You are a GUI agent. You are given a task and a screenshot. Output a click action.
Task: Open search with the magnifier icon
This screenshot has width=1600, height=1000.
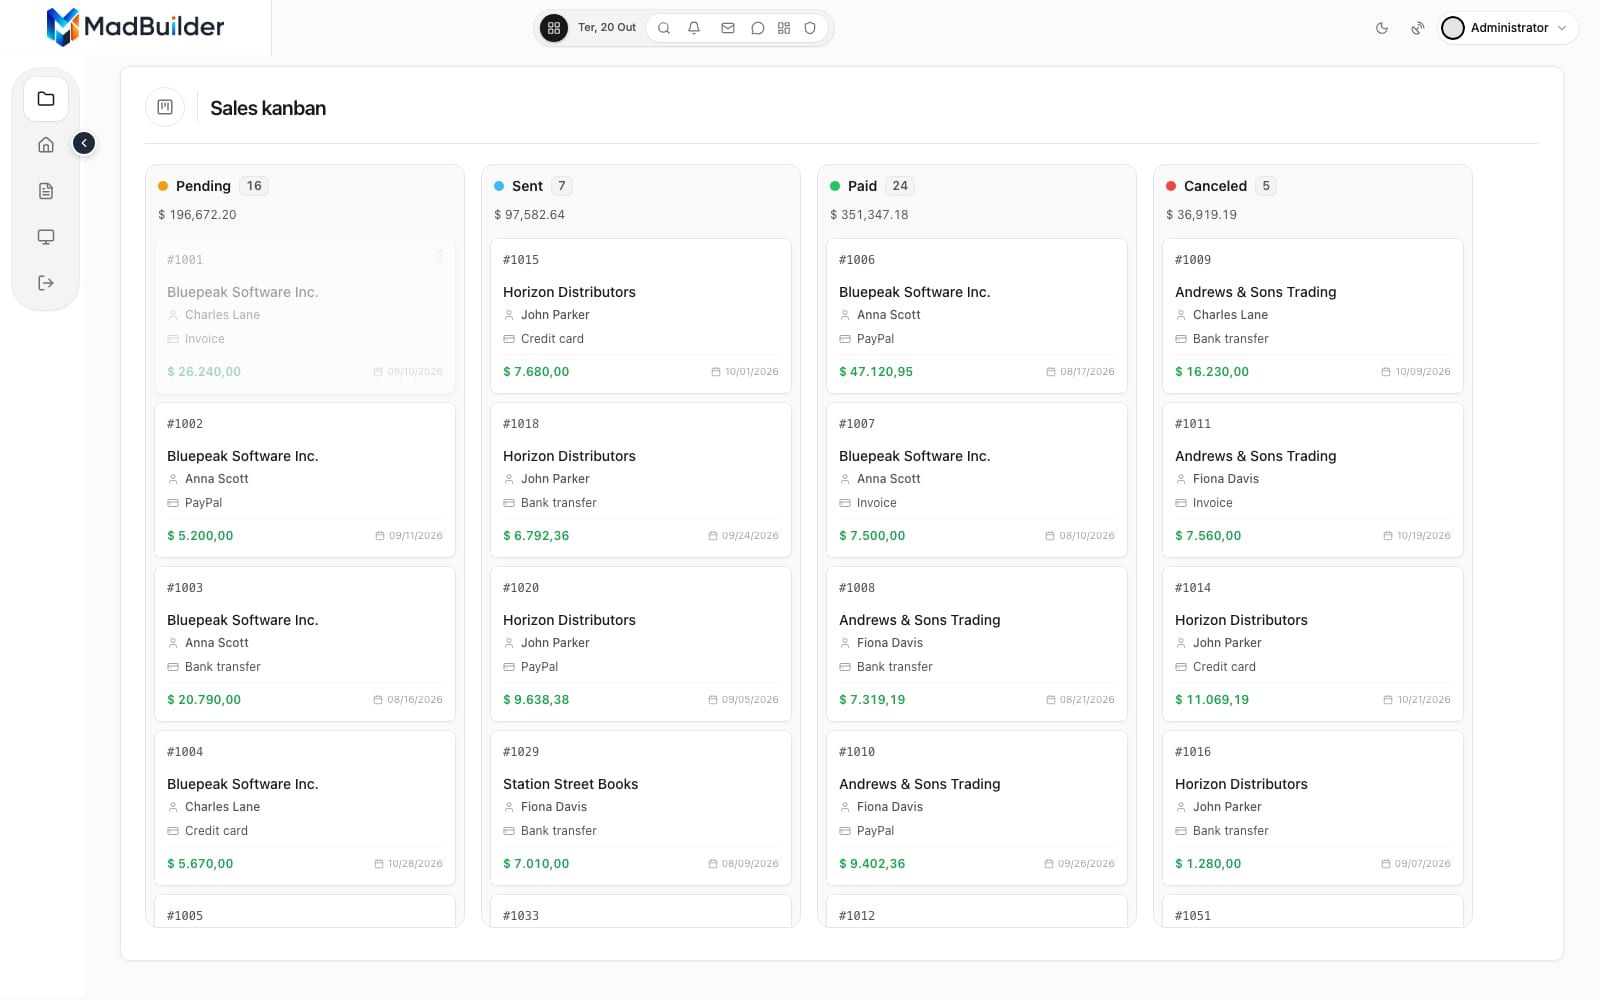[664, 28]
